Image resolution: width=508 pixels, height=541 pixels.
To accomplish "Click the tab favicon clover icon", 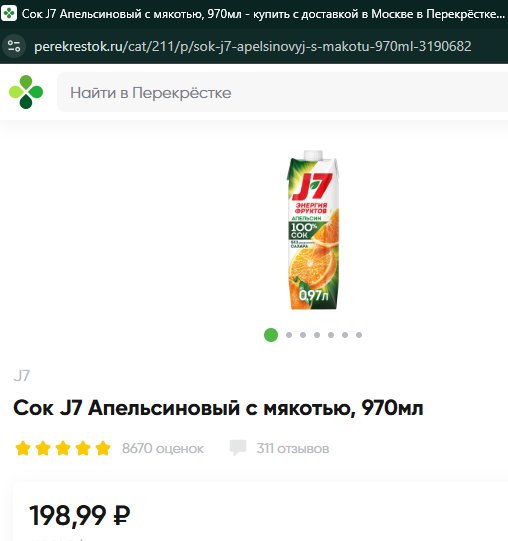I will (x=9, y=13).
